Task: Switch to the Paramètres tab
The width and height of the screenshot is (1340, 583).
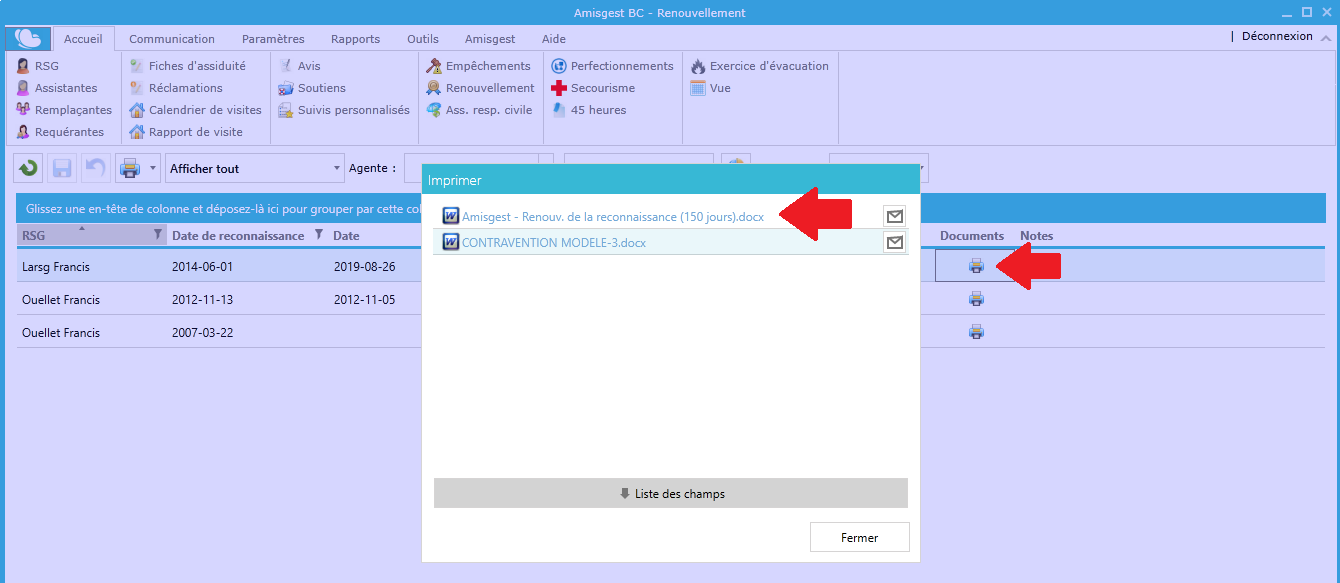Action: (x=273, y=39)
